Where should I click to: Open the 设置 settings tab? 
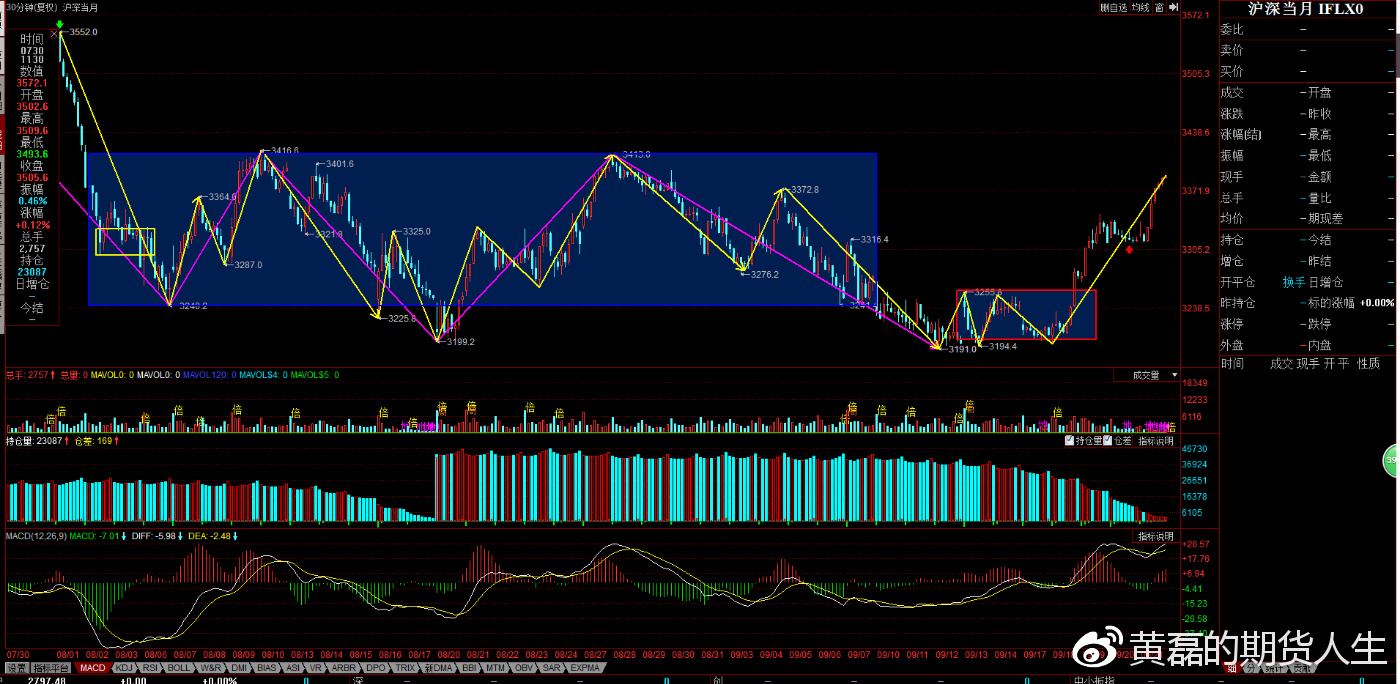pos(16,668)
